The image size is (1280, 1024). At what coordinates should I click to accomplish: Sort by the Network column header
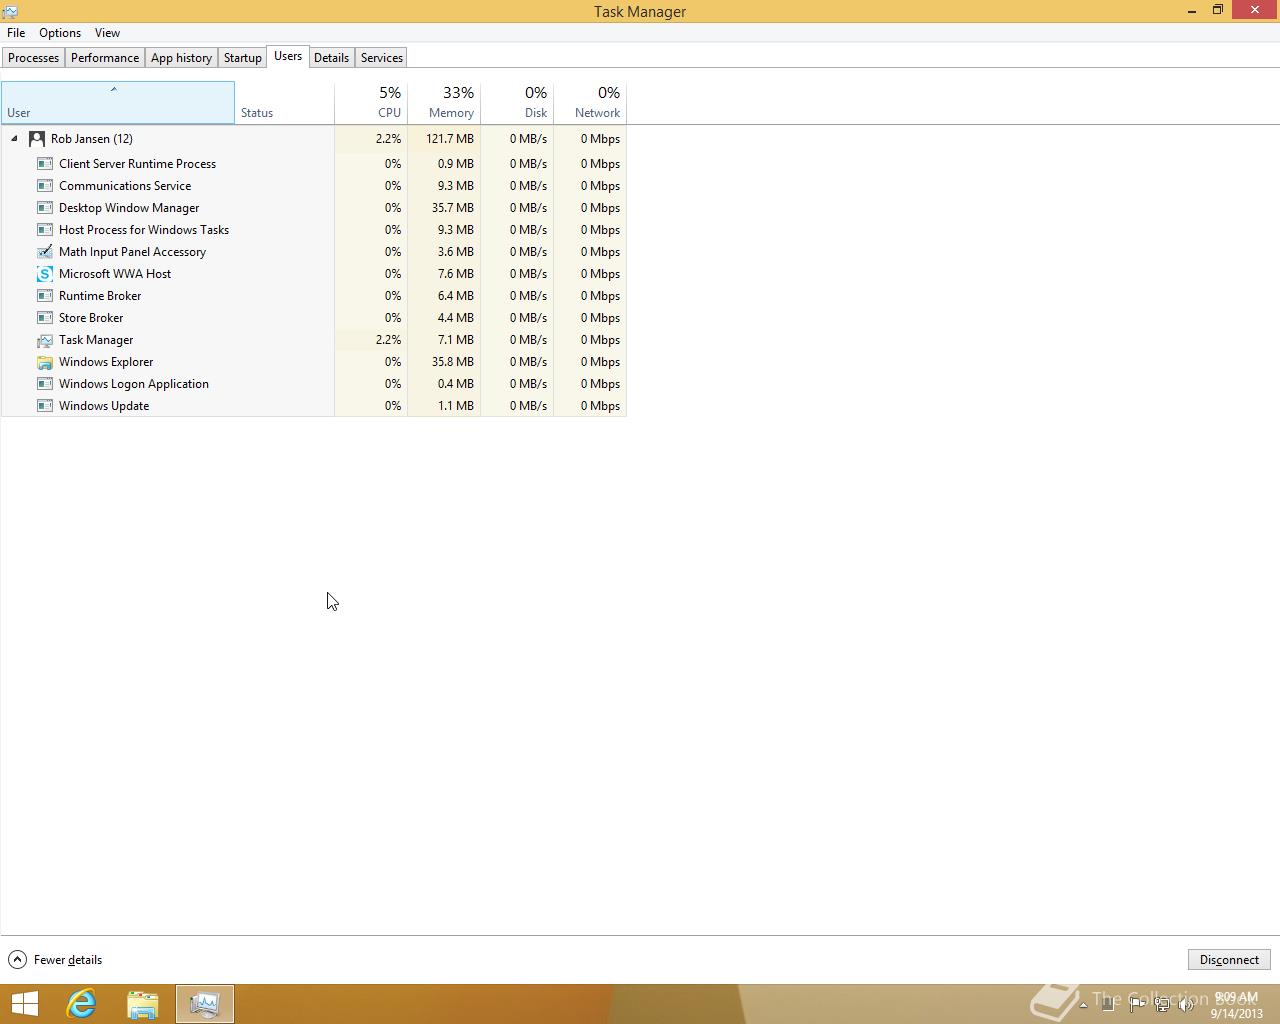[x=590, y=103]
